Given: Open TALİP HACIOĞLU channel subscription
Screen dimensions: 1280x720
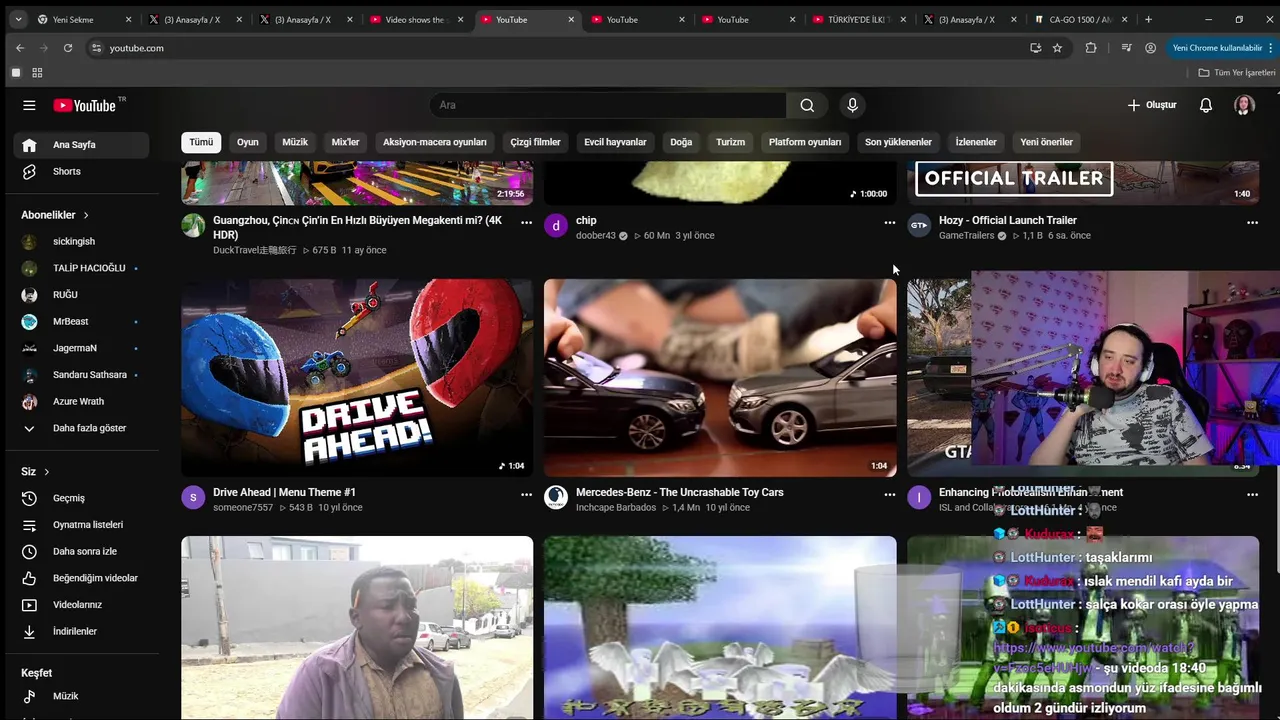Looking at the screenshot, I should [82, 268].
